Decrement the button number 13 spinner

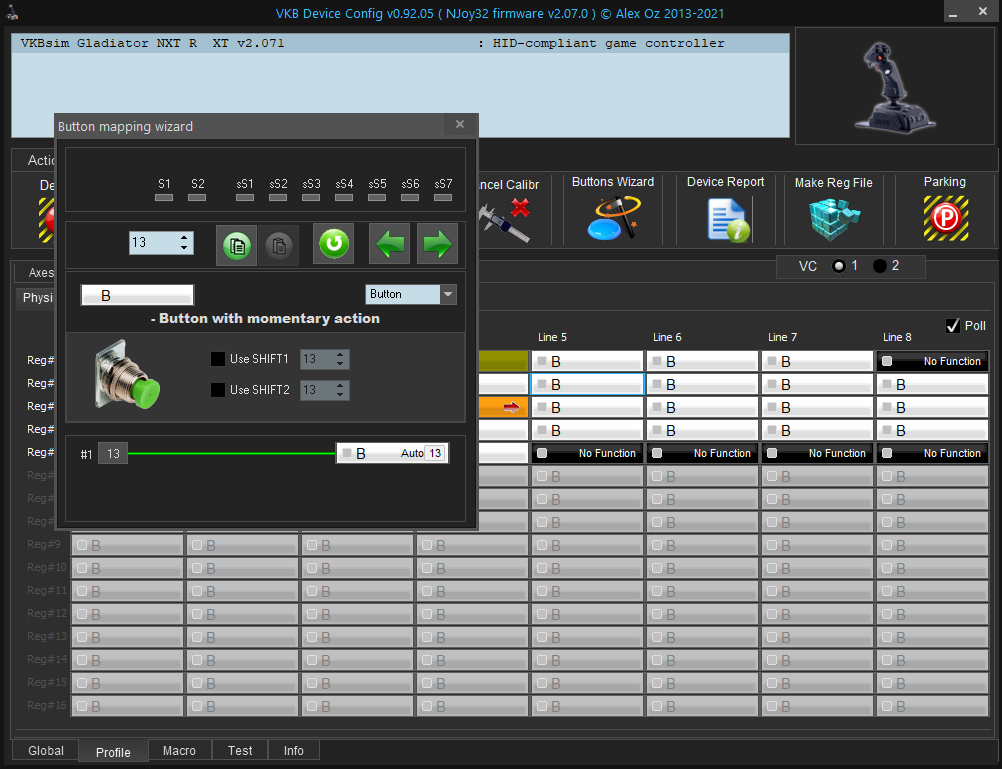[x=184, y=248]
